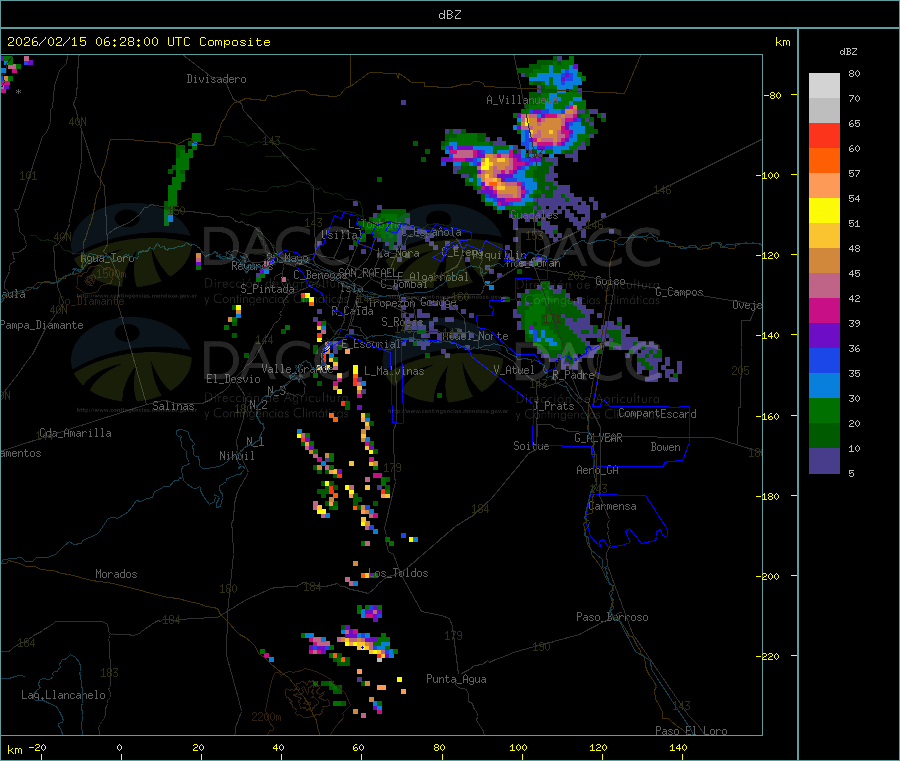Image resolution: width=900 pixels, height=761 pixels.
Task: Select the '0' tick on the bottom axis
Action: 119,747
